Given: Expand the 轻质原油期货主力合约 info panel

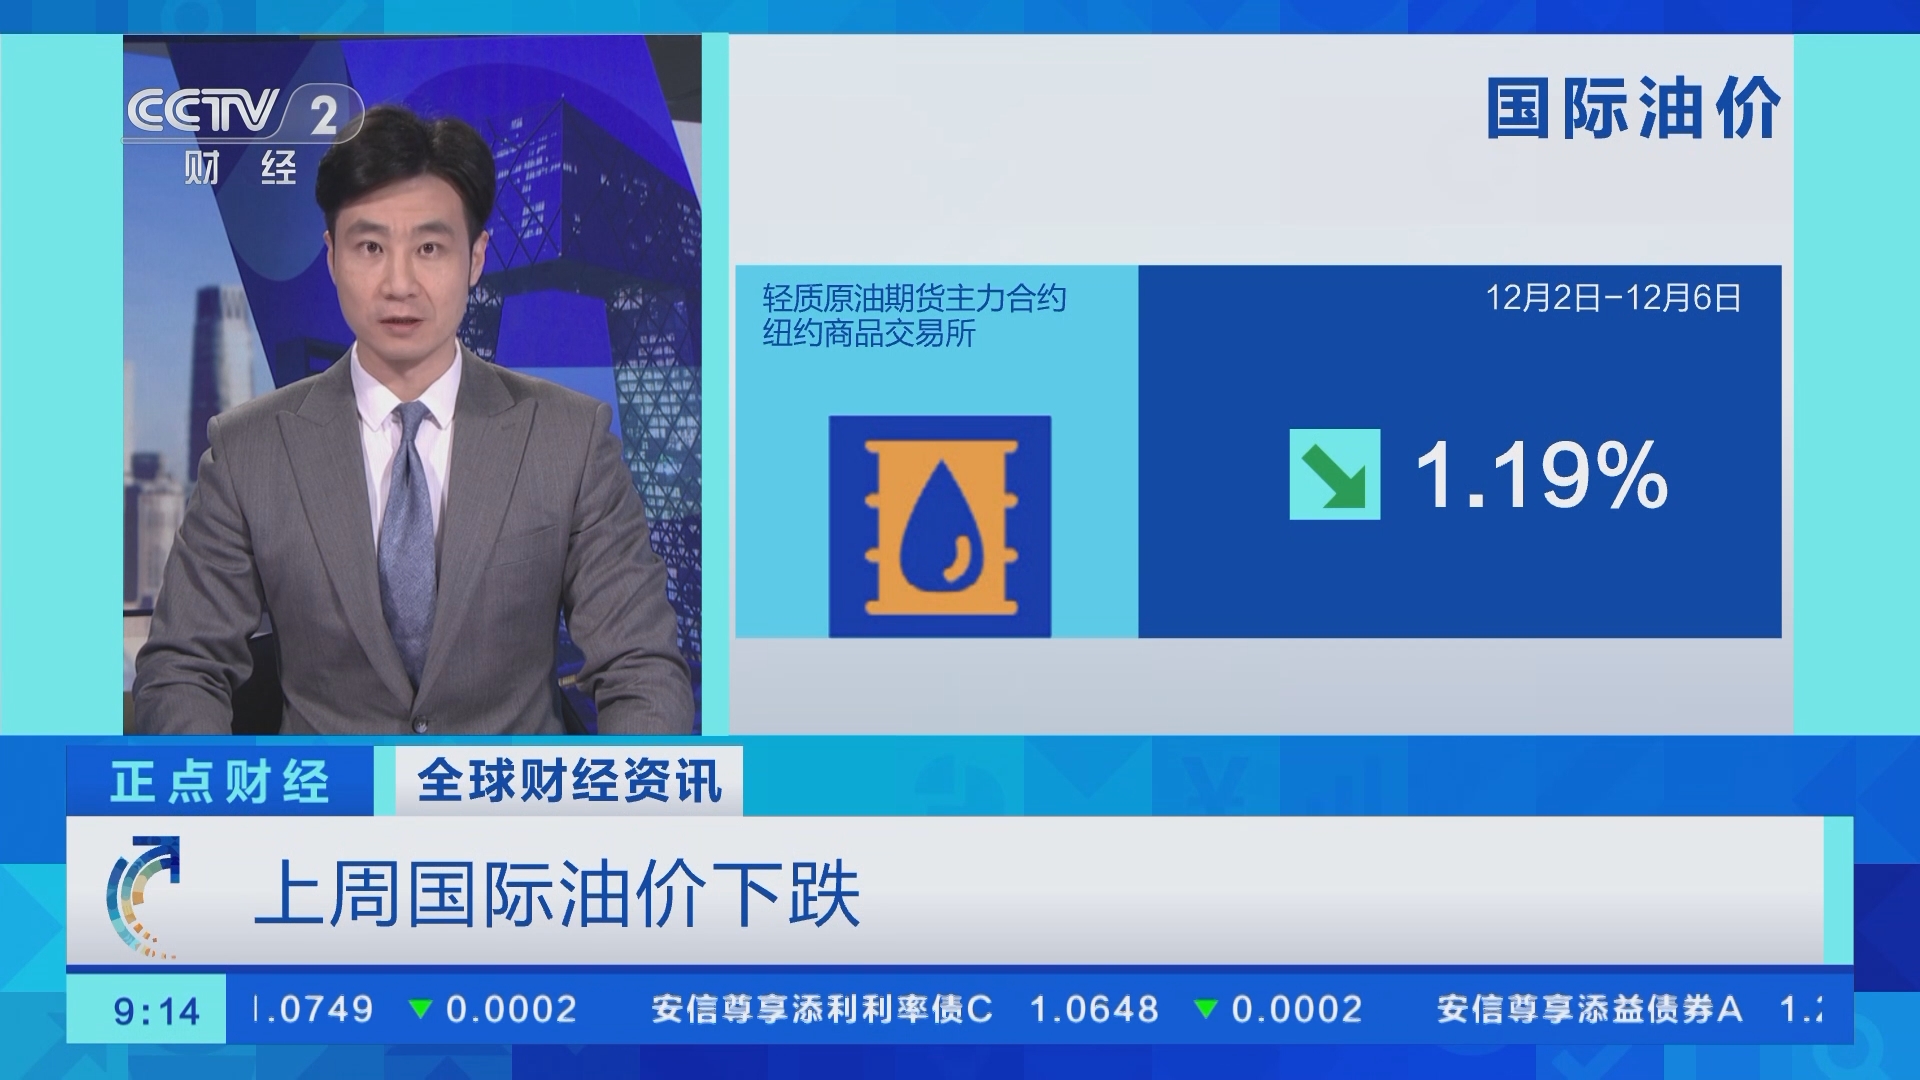Looking at the screenshot, I should point(913,296).
